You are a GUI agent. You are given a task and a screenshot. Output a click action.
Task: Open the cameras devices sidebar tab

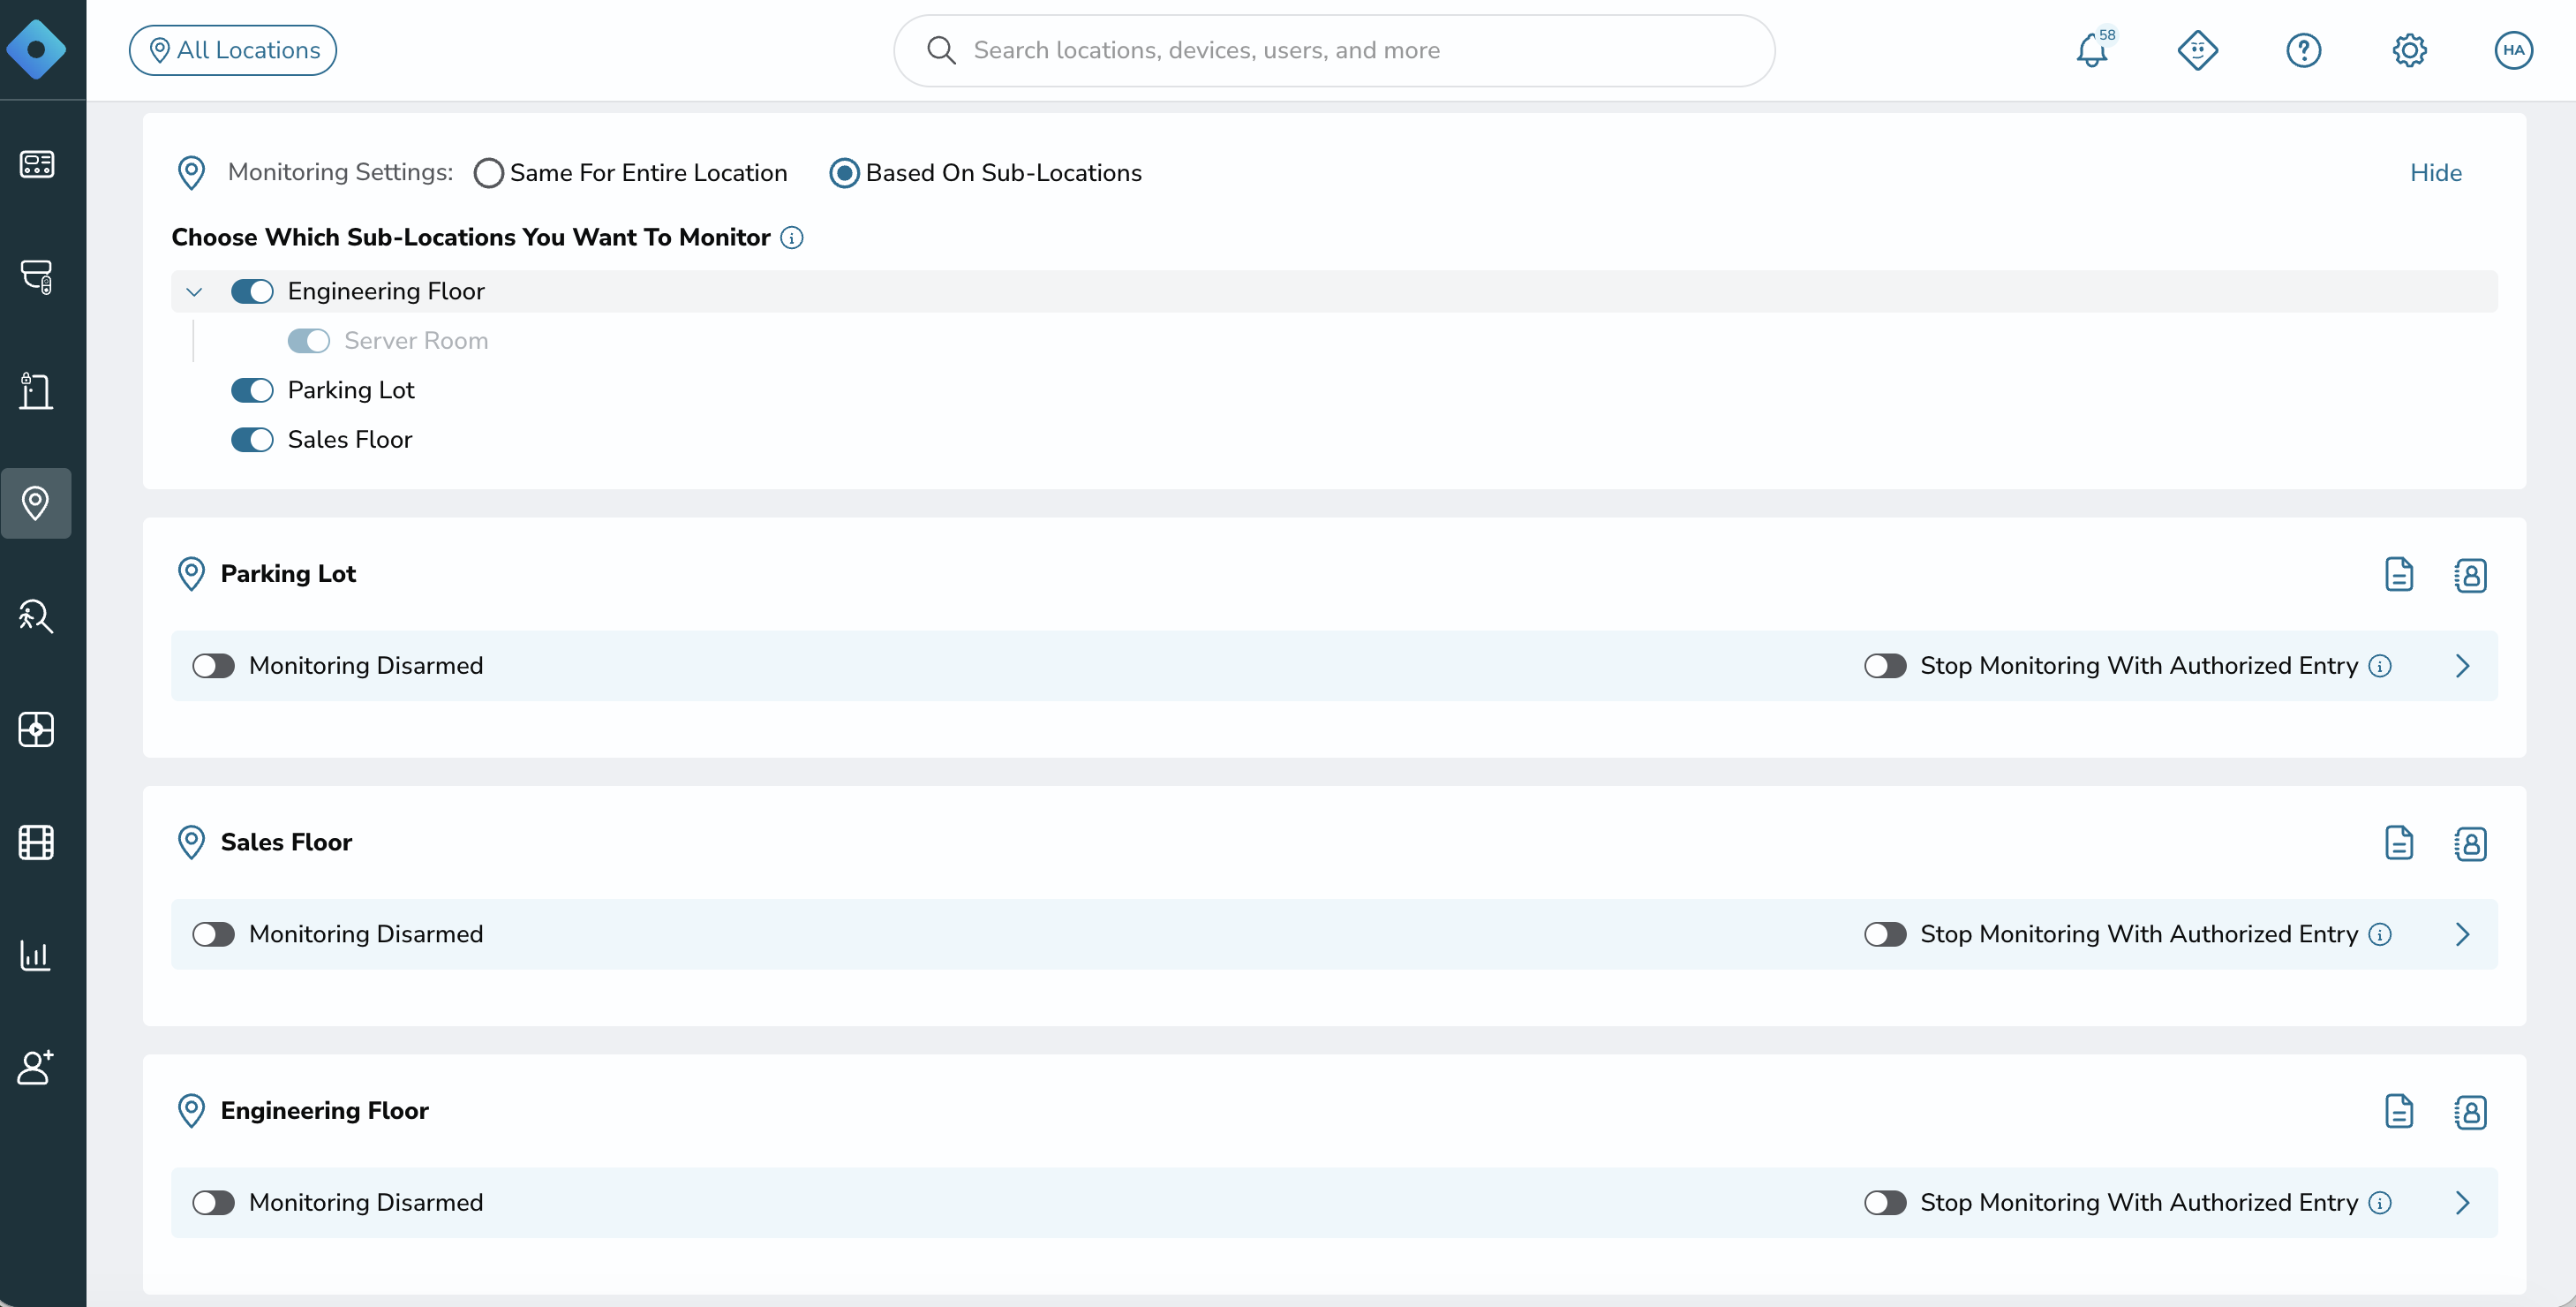[36, 277]
